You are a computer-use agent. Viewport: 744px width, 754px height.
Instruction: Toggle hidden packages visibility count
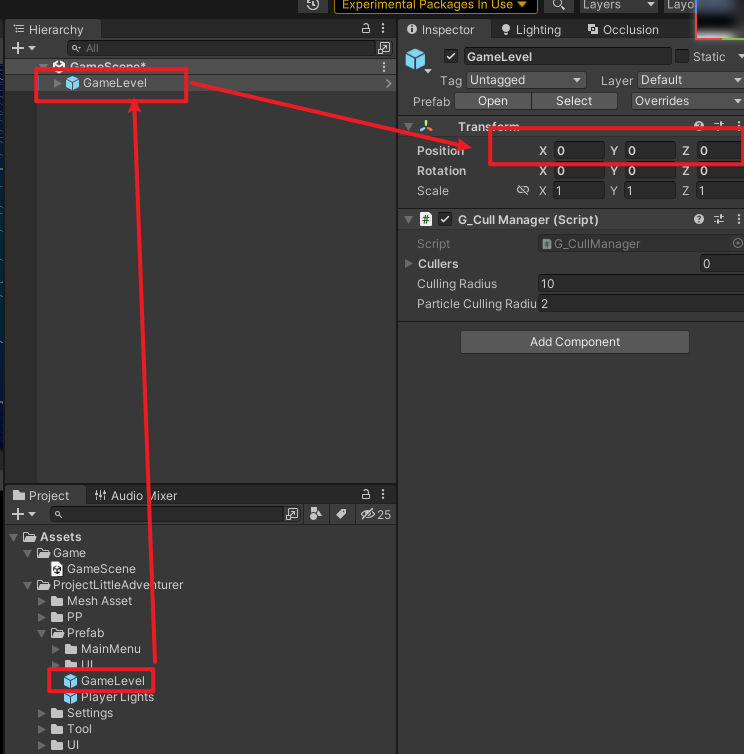pyautogui.click(x=375, y=514)
